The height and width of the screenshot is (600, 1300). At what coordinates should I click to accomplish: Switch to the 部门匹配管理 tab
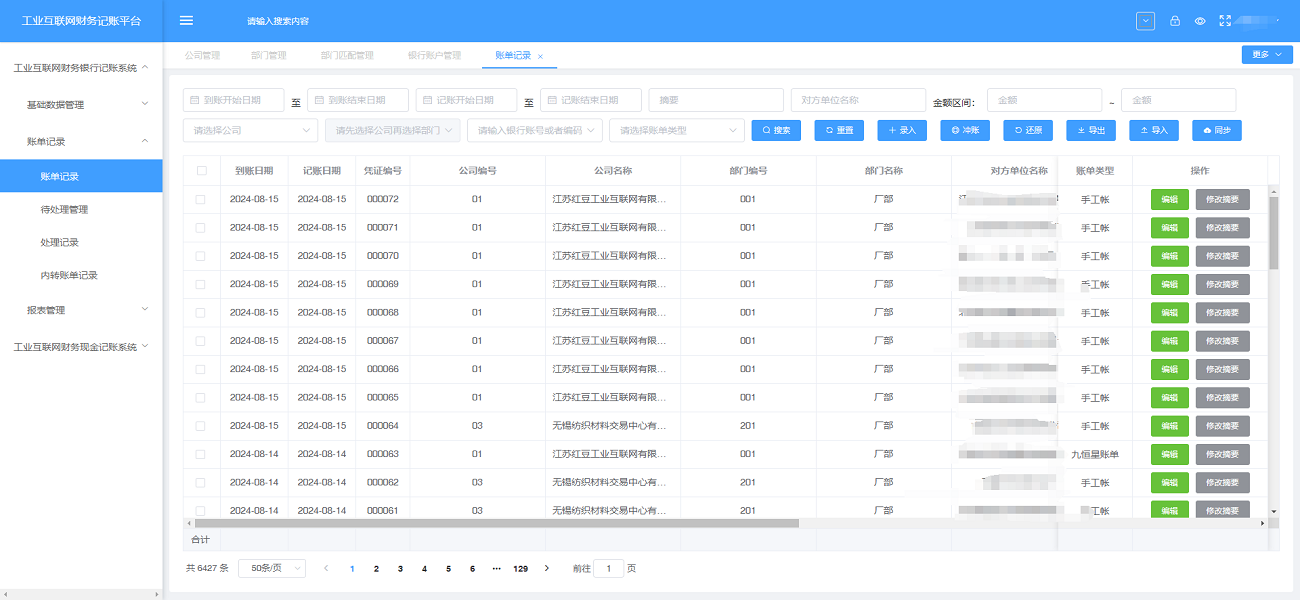[347, 55]
